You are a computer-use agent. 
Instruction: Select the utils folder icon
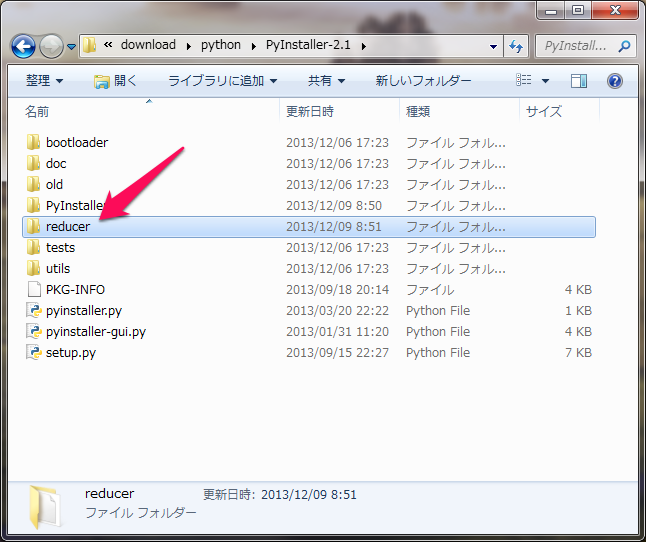click(x=33, y=268)
